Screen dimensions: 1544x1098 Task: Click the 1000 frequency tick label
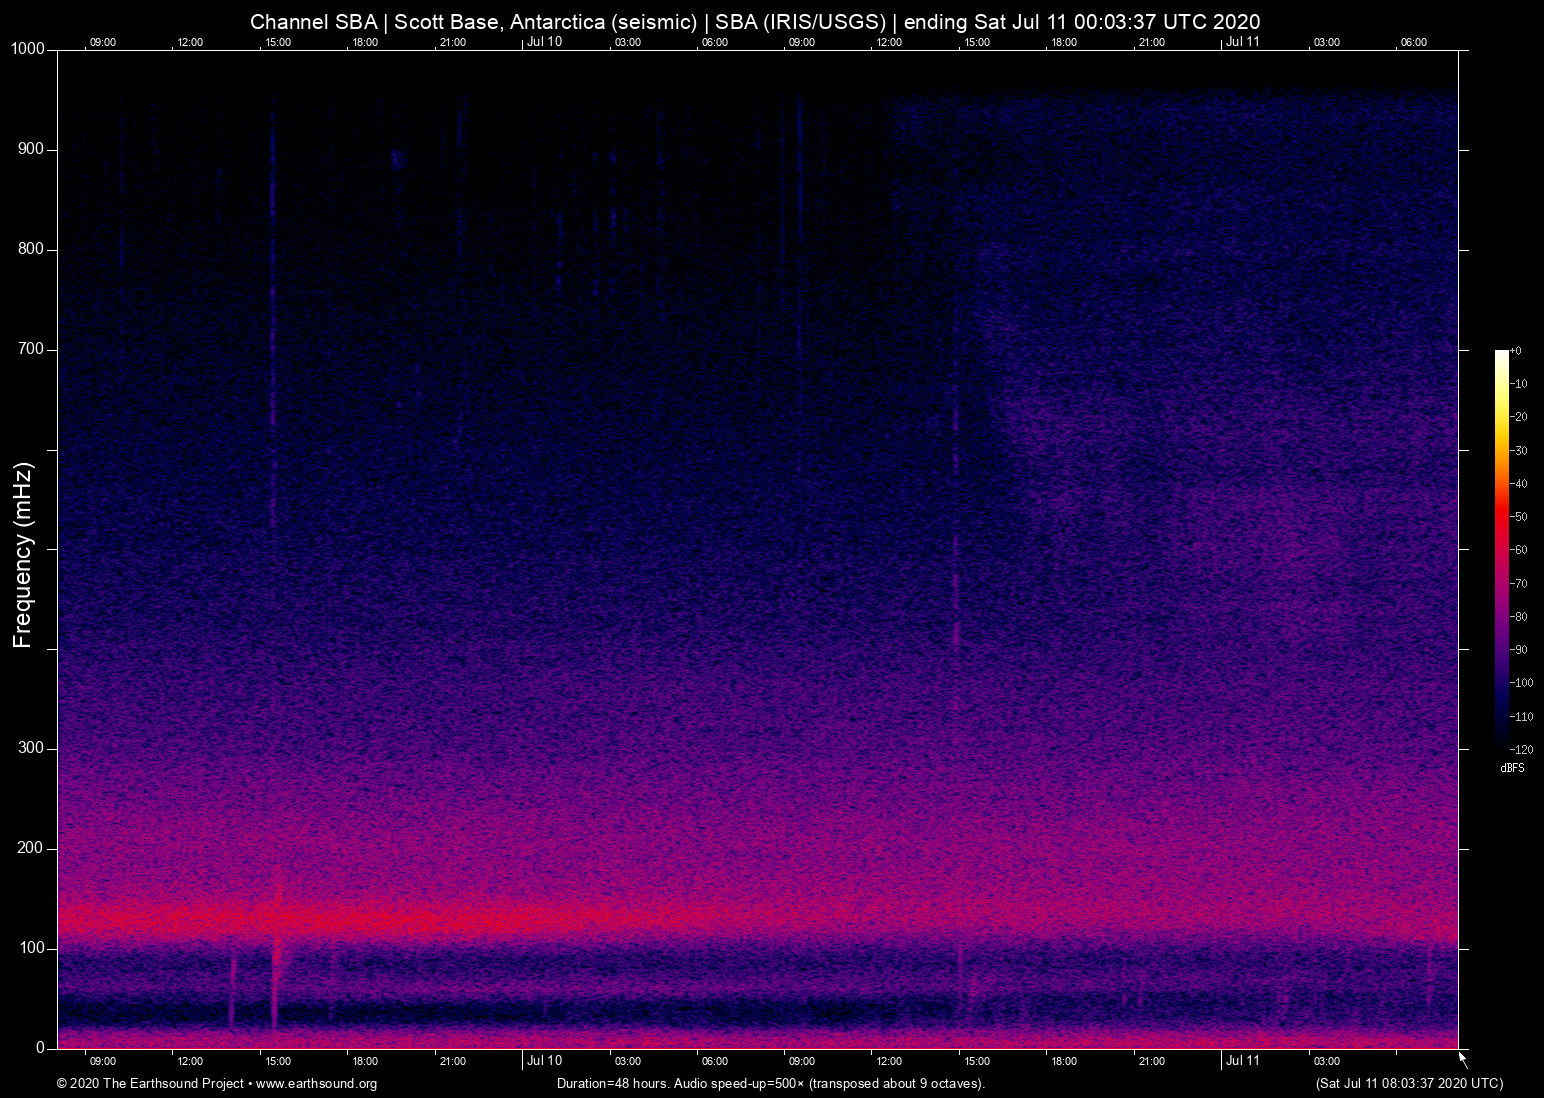point(28,47)
